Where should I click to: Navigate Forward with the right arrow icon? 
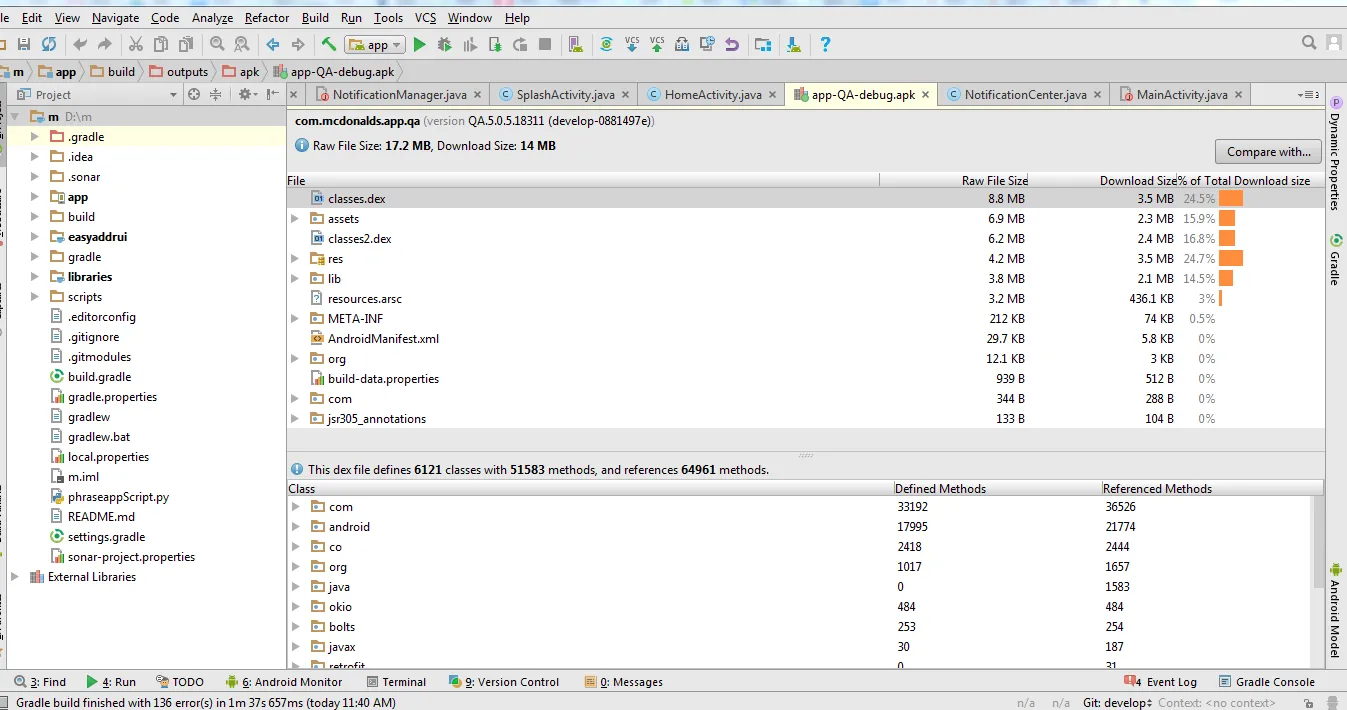point(298,44)
